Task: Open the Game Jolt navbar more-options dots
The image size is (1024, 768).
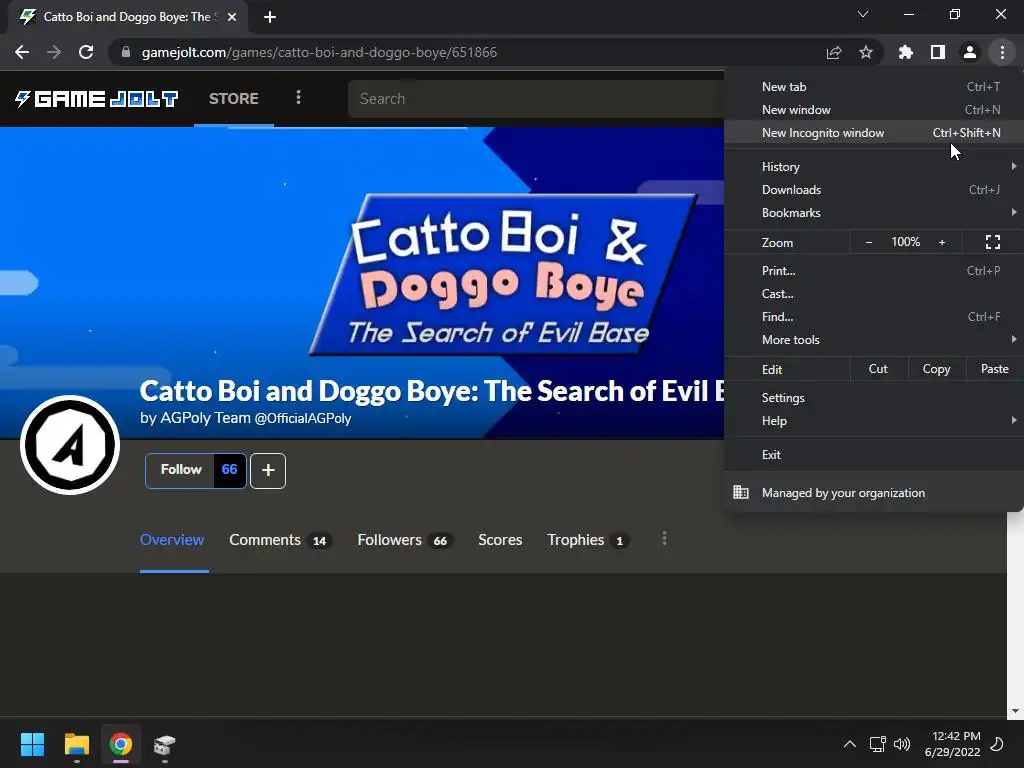Action: [298, 97]
